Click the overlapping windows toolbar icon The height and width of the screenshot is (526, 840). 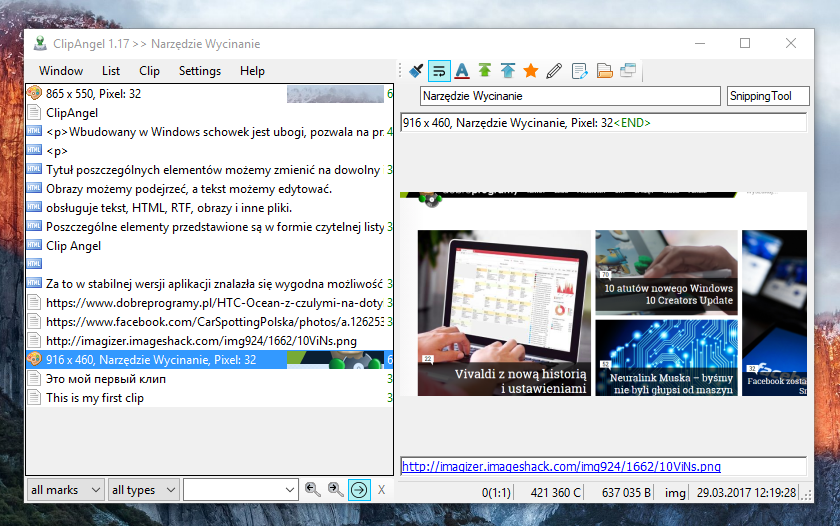[628, 71]
